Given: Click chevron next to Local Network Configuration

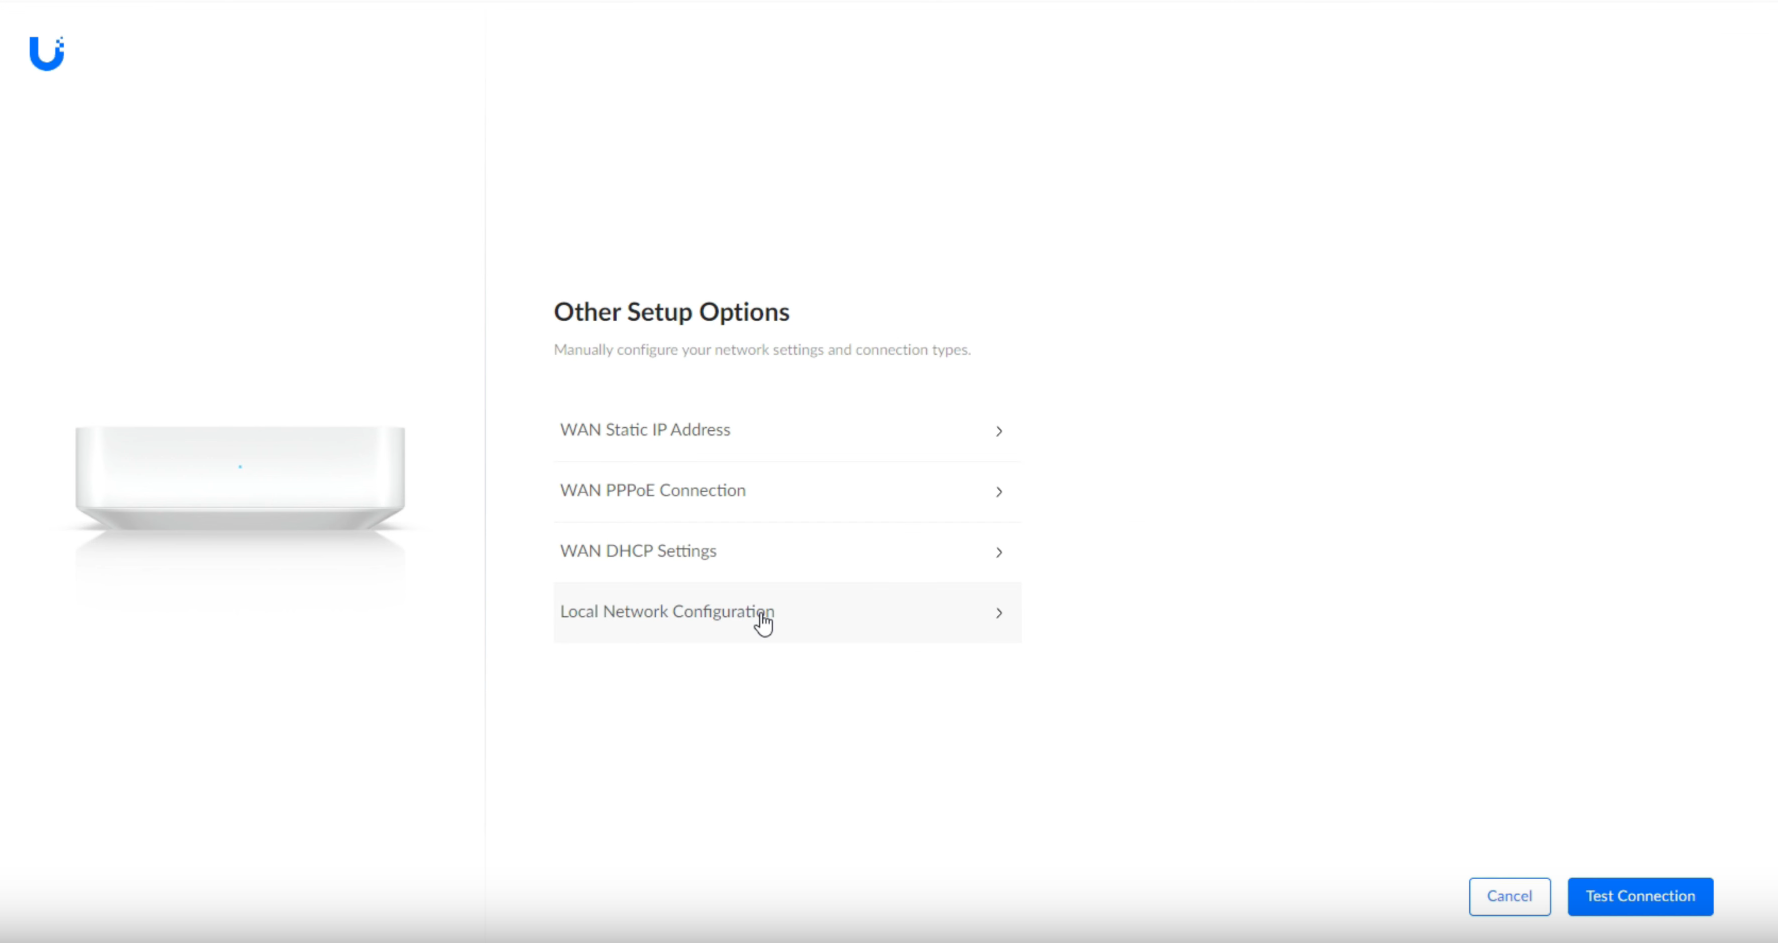Looking at the screenshot, I should pos(998,613).
